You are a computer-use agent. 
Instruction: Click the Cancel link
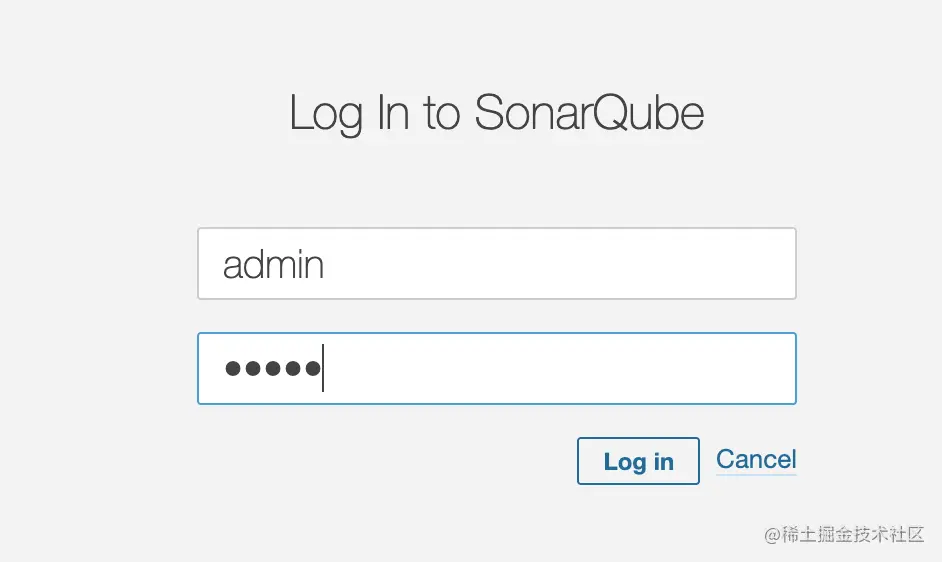(756, 459)
